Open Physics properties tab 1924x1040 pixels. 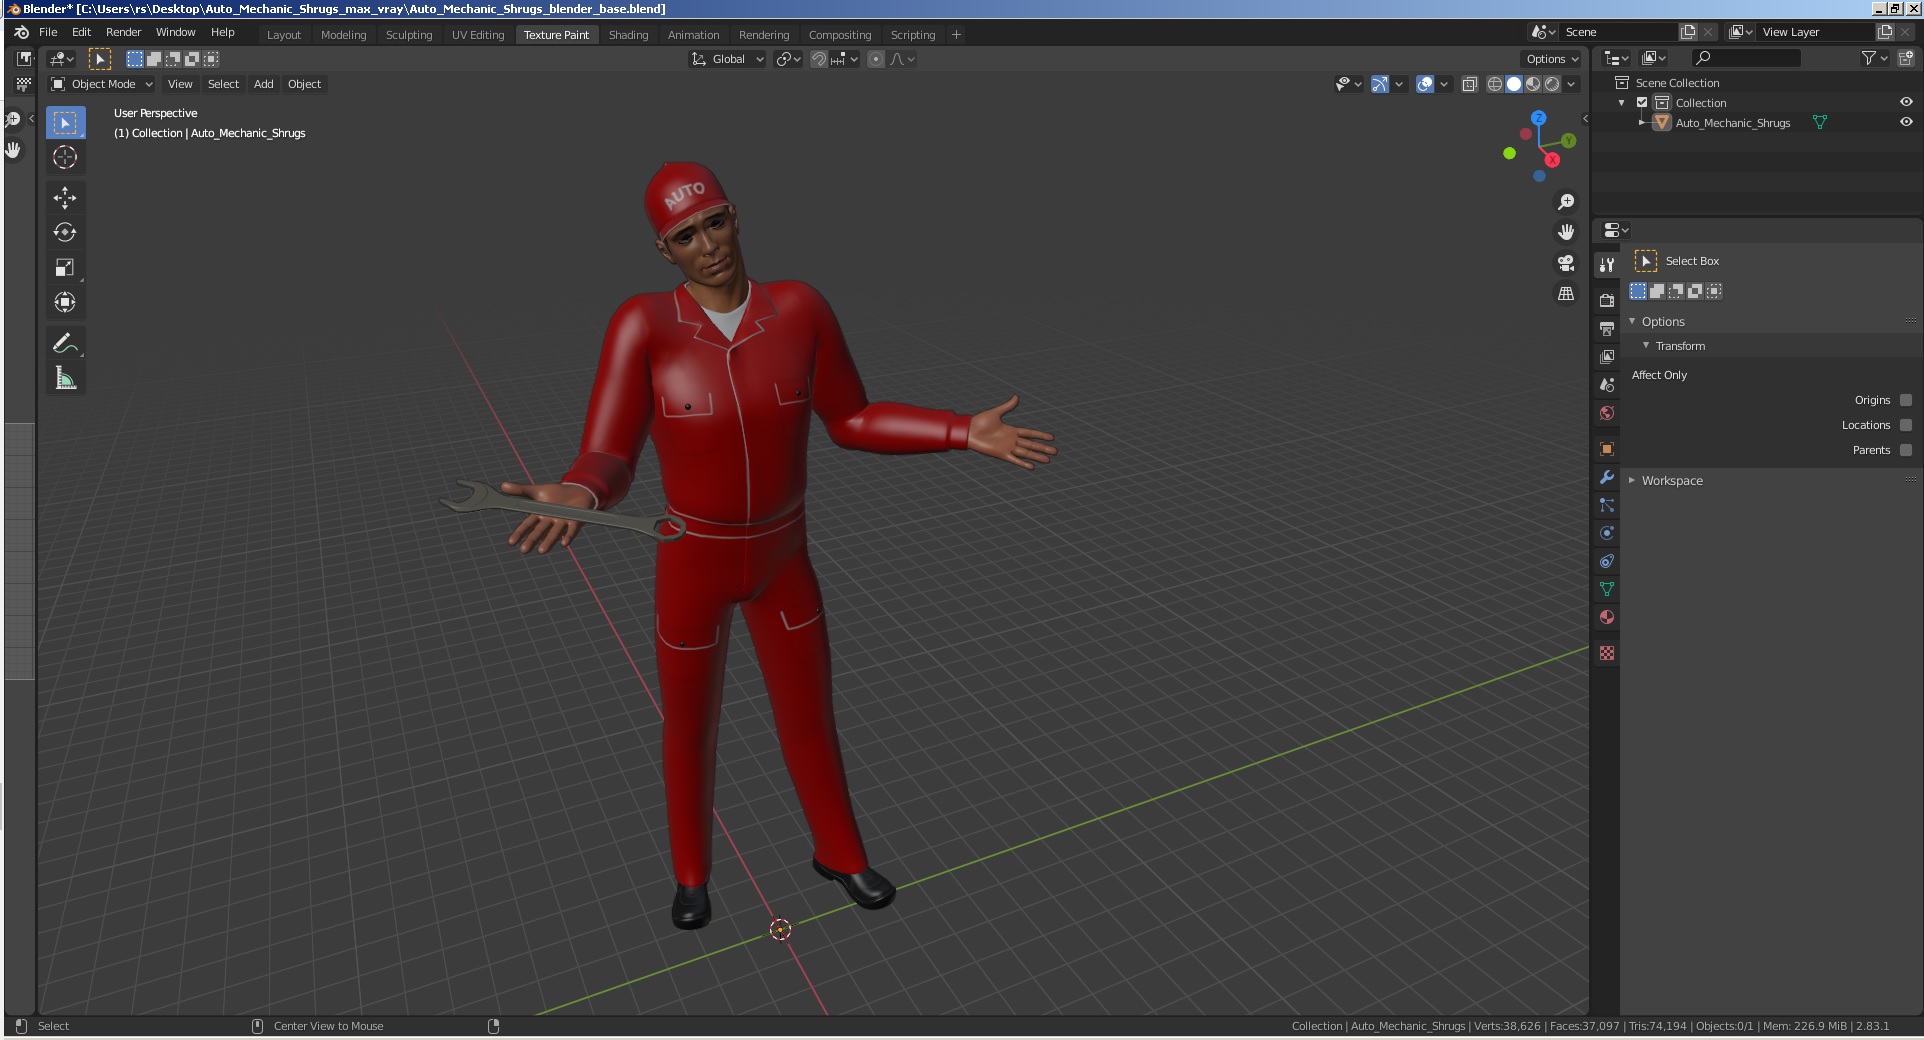(x=1607, y=533)
